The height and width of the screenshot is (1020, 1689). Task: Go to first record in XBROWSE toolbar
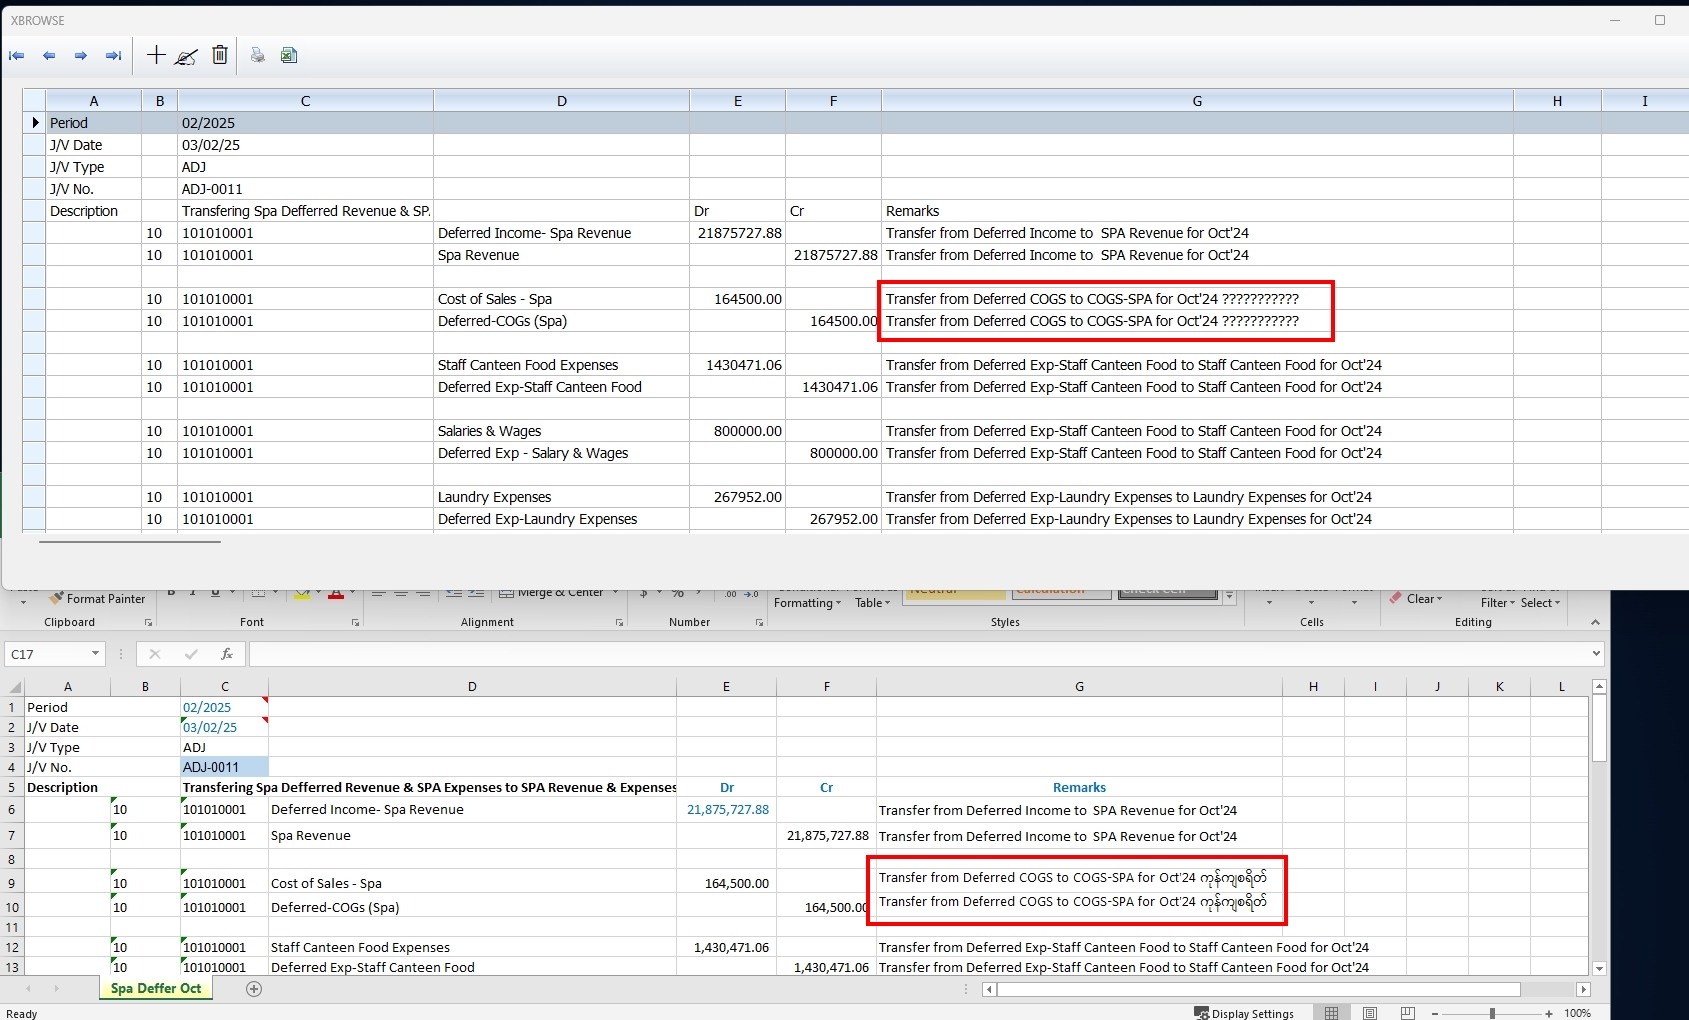pyautogui.click(x=17, y=56)
